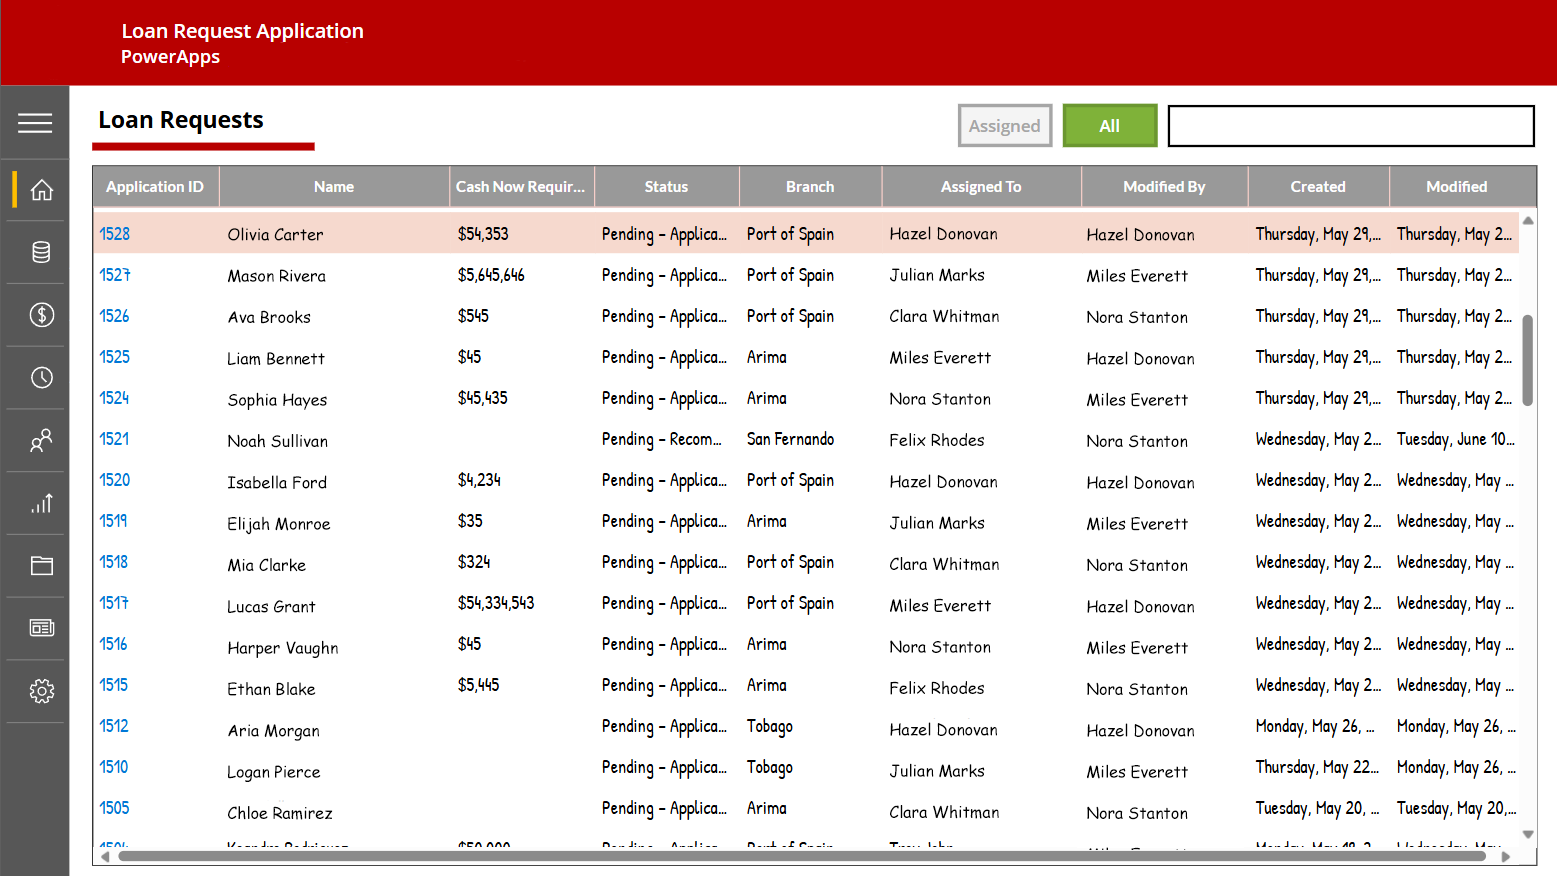Screen dimensions: 1557x876
Task: Open application 1512 link
Action: tap(113, 726)
